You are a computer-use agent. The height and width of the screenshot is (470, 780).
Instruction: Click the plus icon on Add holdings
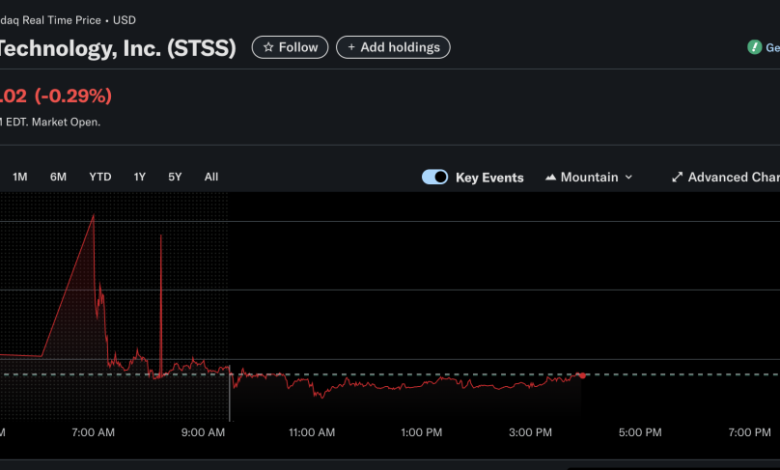[351, 47]
